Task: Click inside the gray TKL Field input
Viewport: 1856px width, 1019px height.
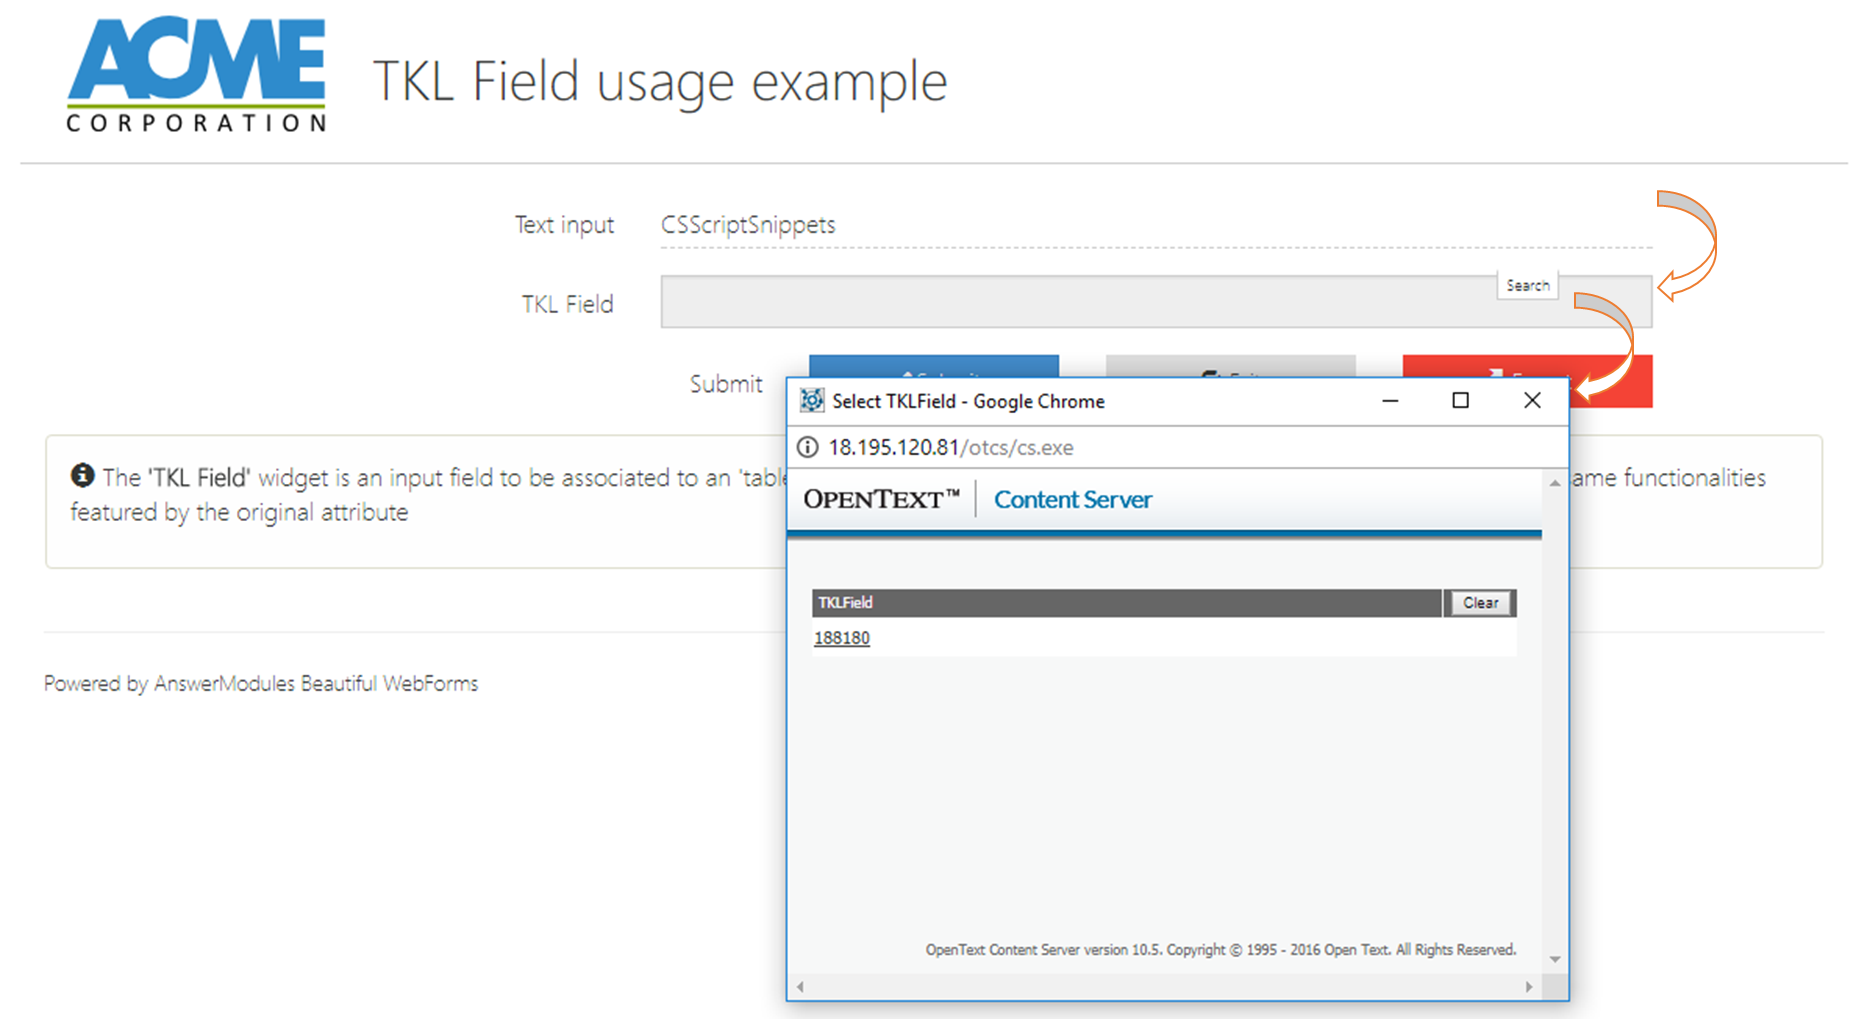Action: (1075, 302)
